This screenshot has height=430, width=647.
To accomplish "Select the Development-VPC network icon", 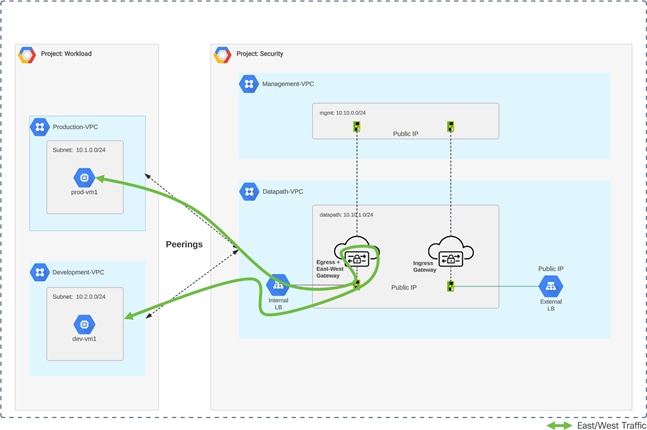I will coord(40,272).
